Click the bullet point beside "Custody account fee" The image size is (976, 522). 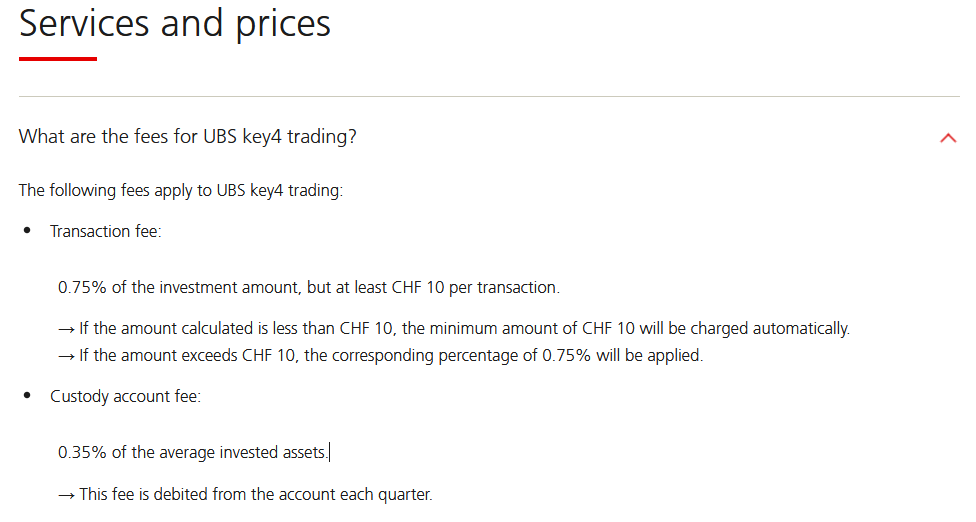27,396
